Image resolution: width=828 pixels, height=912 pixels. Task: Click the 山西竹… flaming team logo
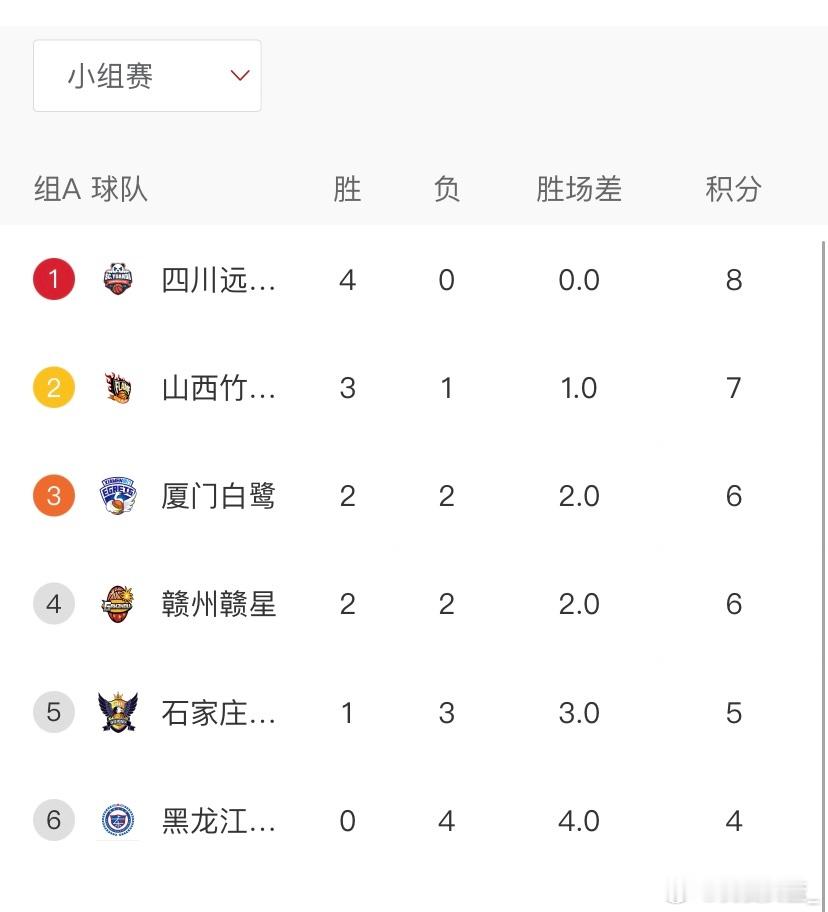(118, 387)
